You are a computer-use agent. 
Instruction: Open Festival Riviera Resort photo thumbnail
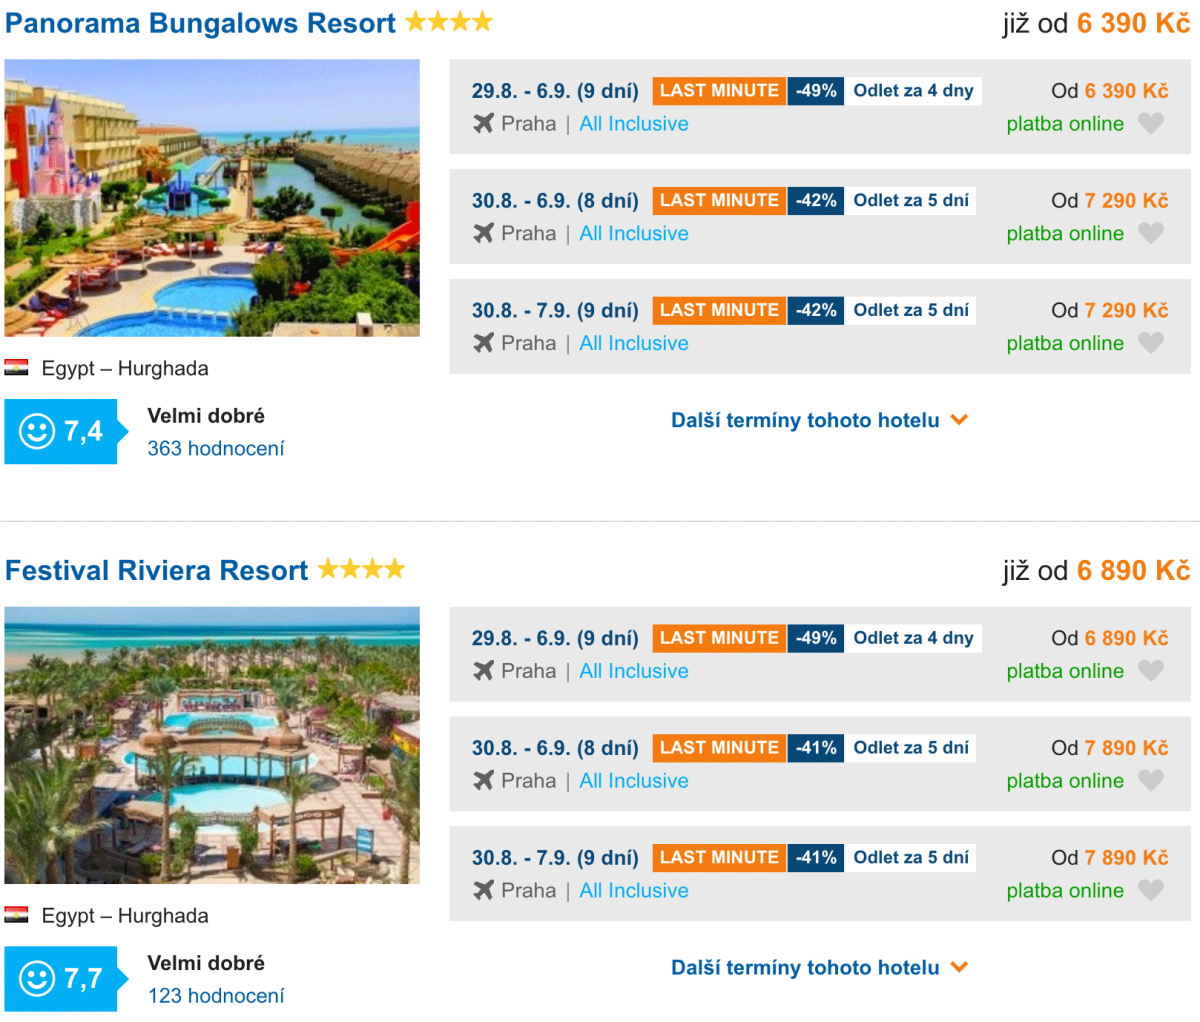212,745
